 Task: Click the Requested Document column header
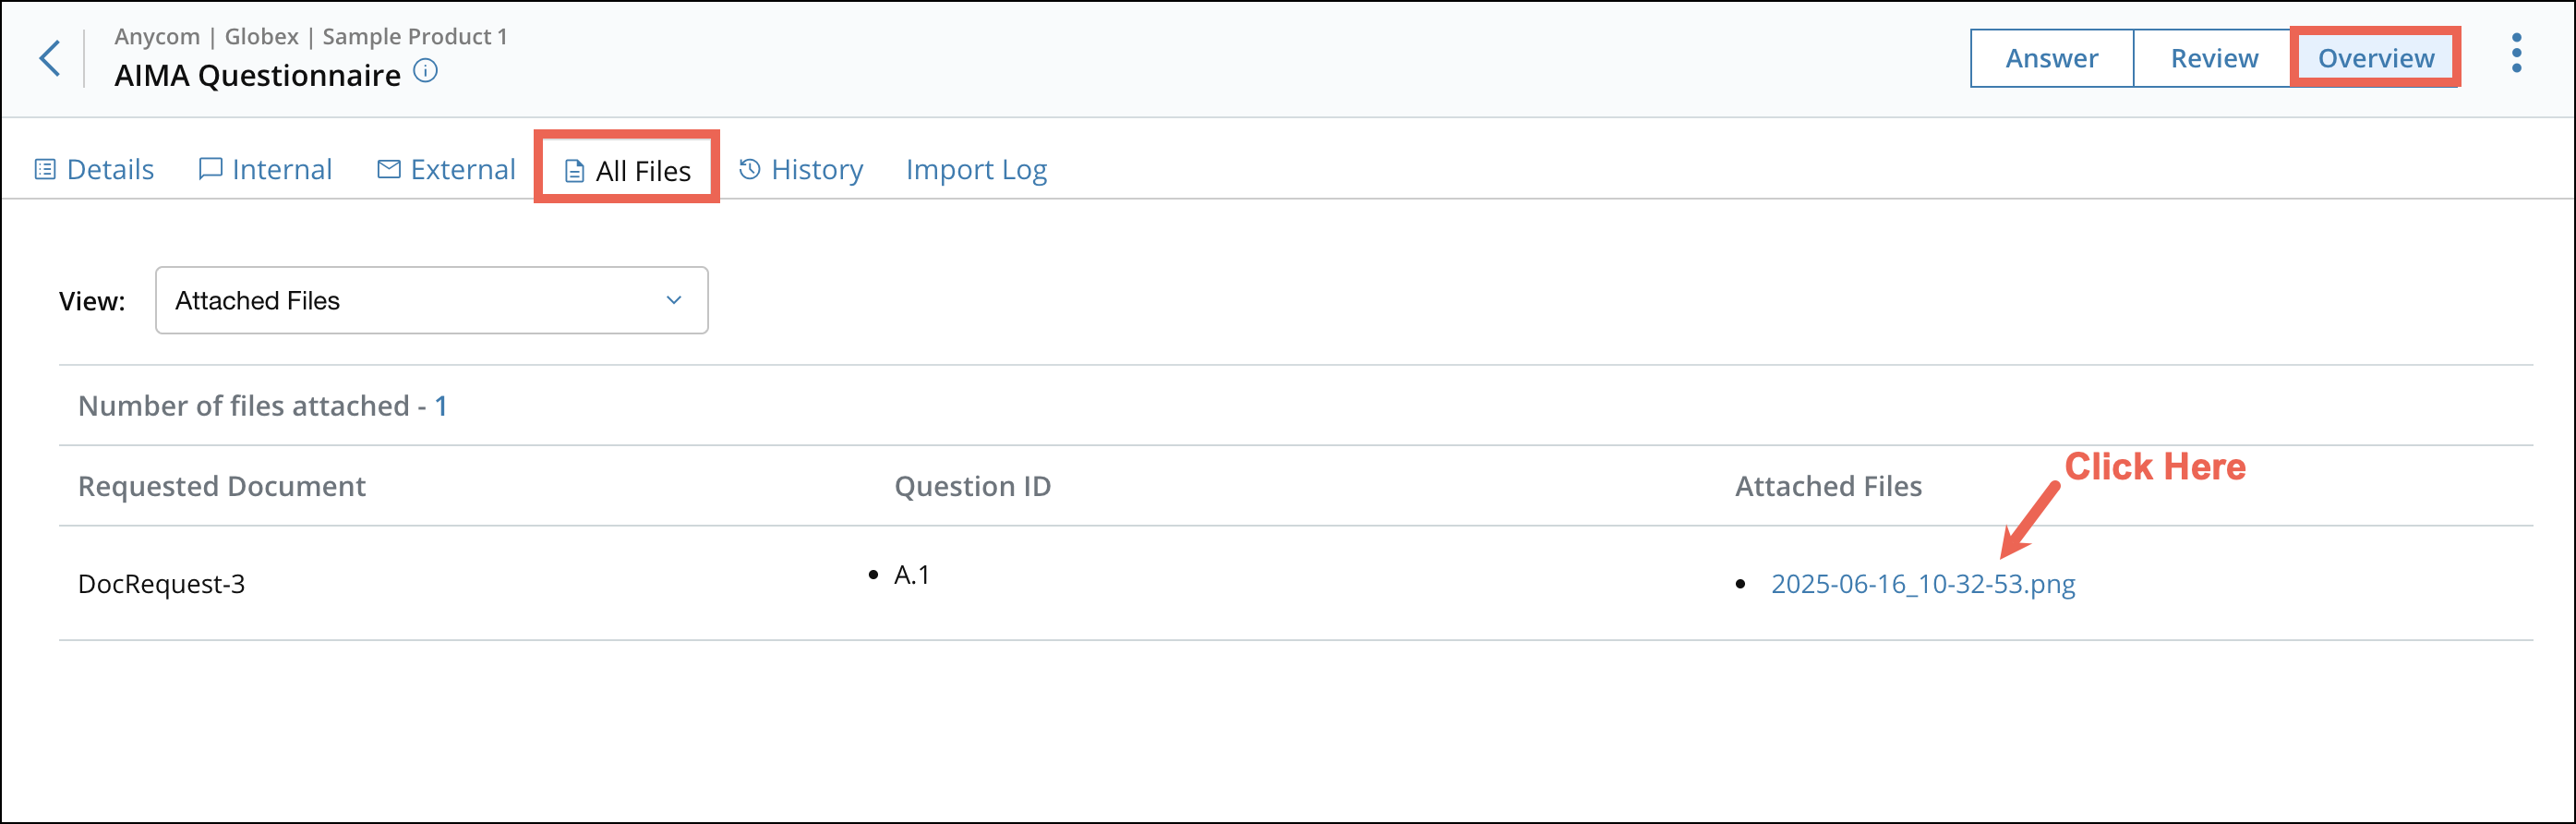click(222, 486)
